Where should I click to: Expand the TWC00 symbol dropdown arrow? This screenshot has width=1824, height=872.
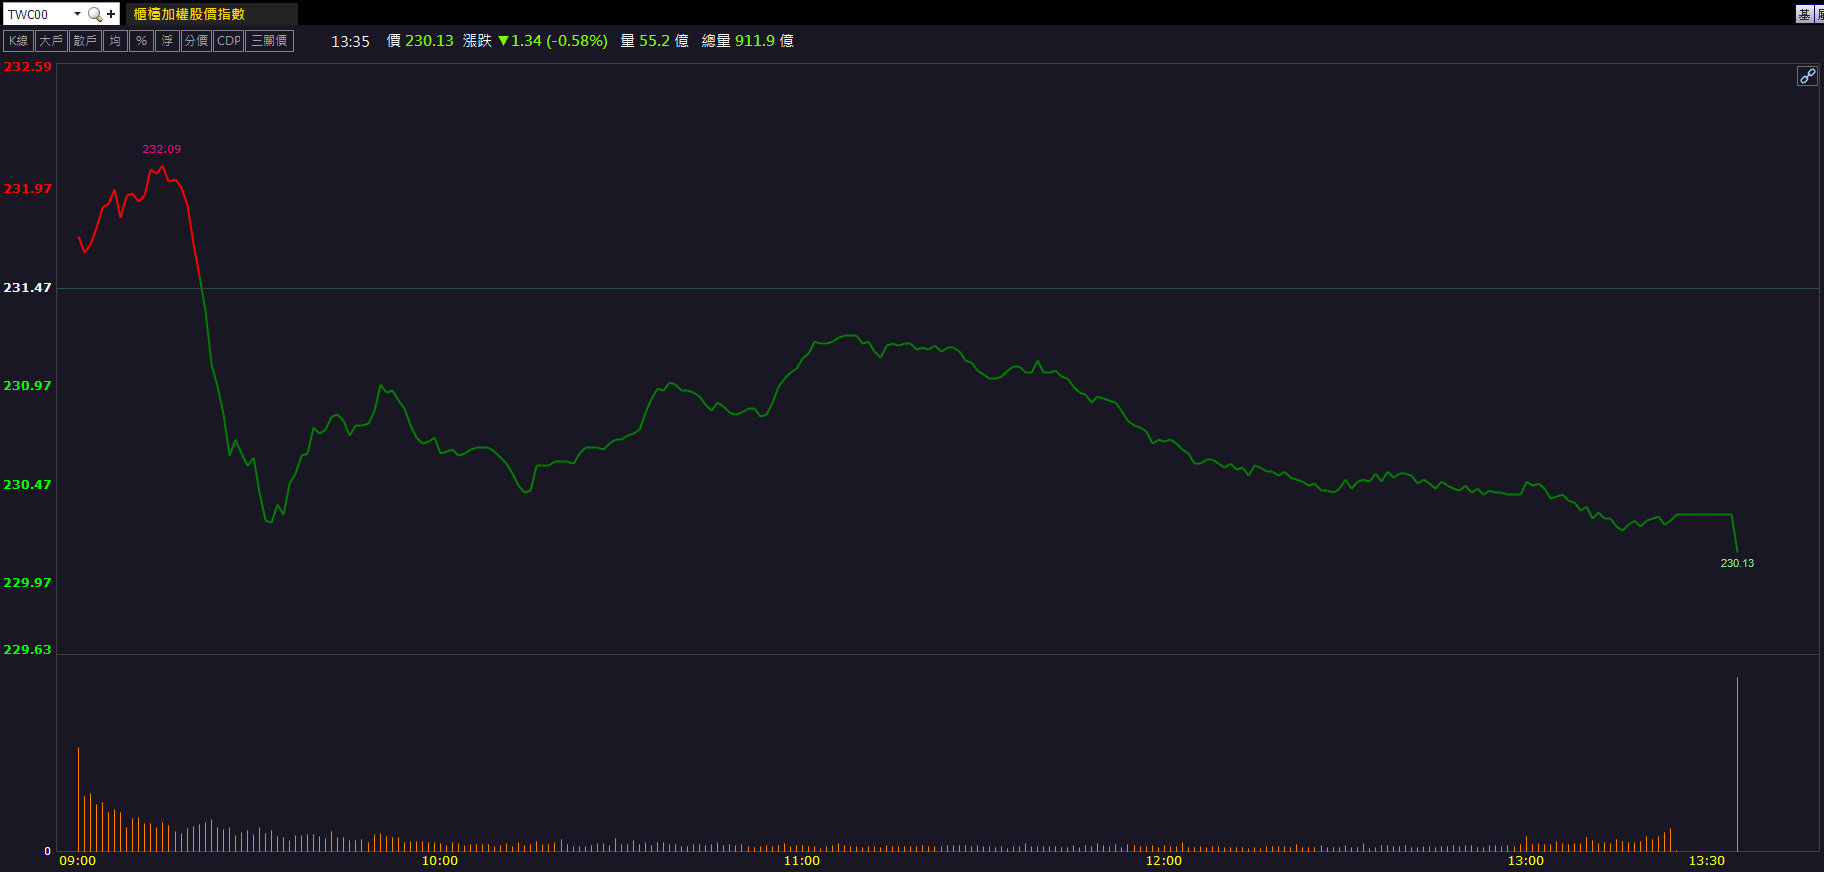click(x=77, y=14)
